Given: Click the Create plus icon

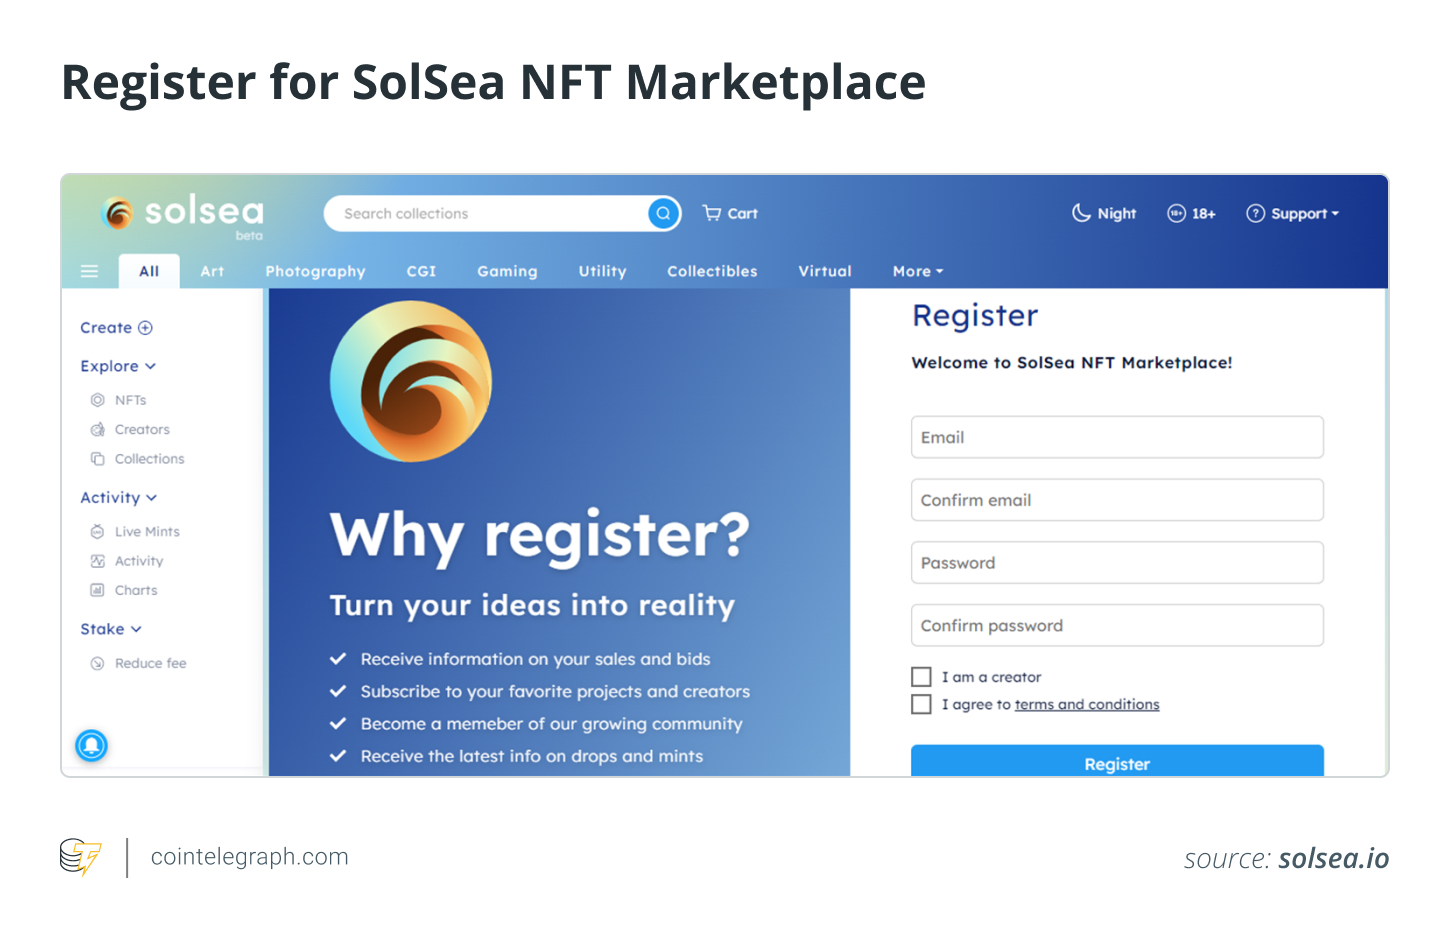Looking at the screenshot, I should (x=145, y=328).
